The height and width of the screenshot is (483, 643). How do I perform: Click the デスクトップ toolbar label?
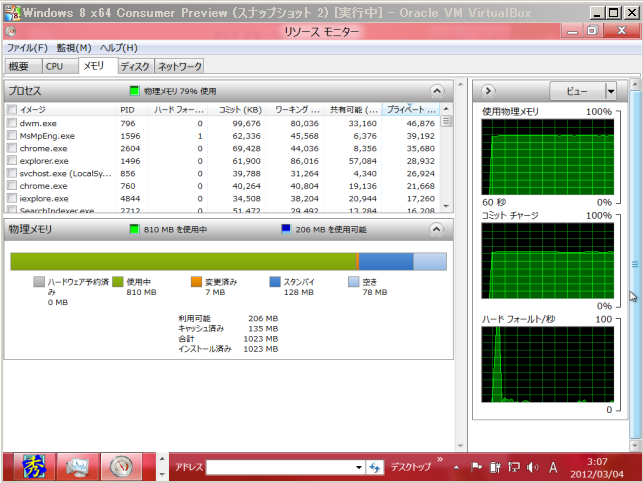point(410,467)
